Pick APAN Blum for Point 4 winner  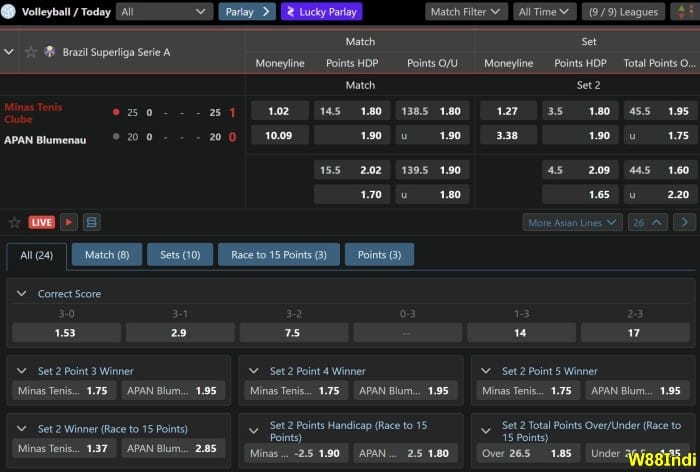pos(405,391)
